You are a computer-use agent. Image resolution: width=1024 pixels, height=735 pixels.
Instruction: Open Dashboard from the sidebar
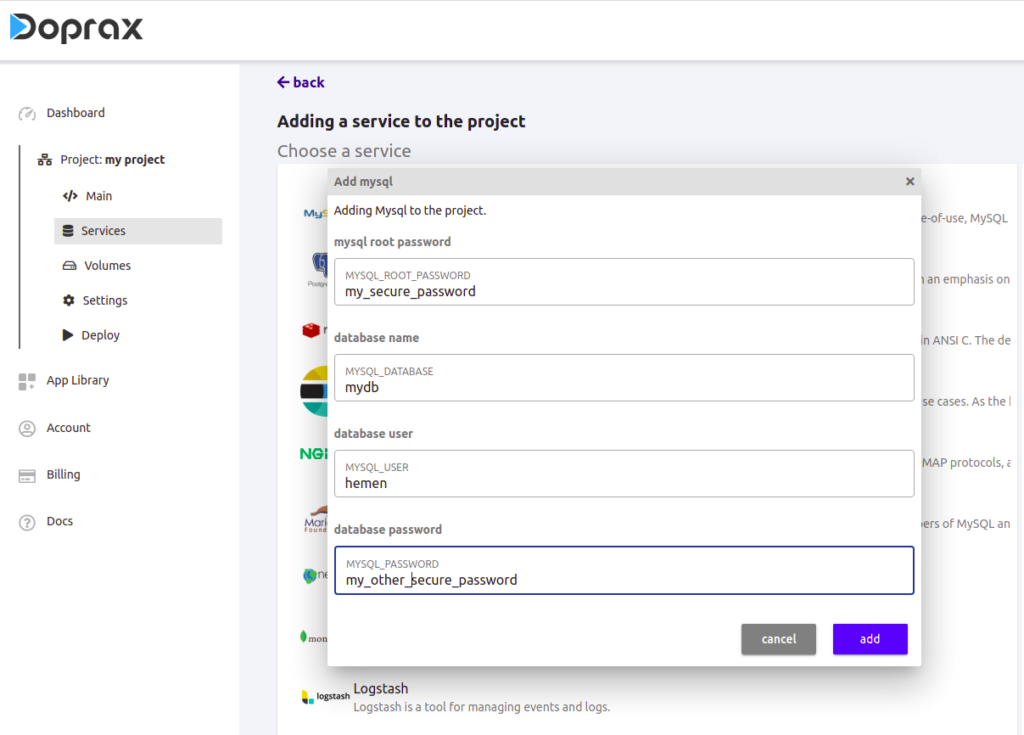(x=75, y=113)
